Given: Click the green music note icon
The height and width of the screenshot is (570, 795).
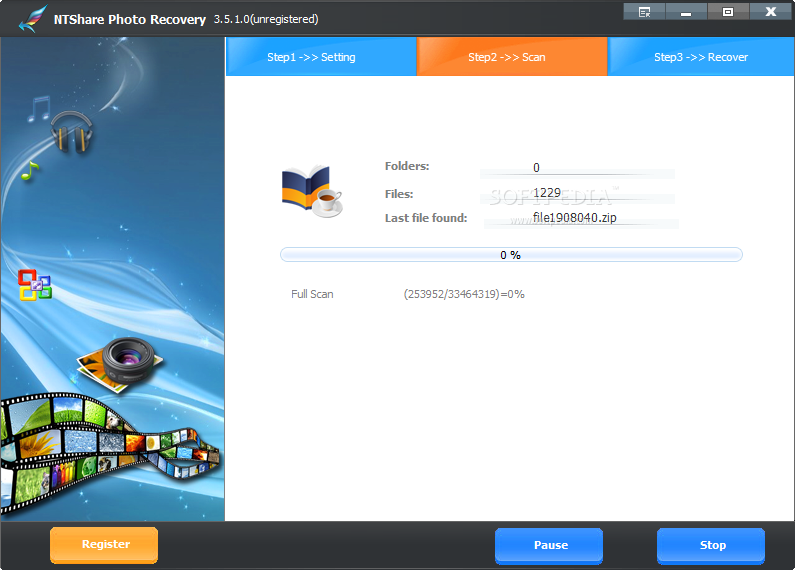Looking at the screenshot, I should coord(30,171).
